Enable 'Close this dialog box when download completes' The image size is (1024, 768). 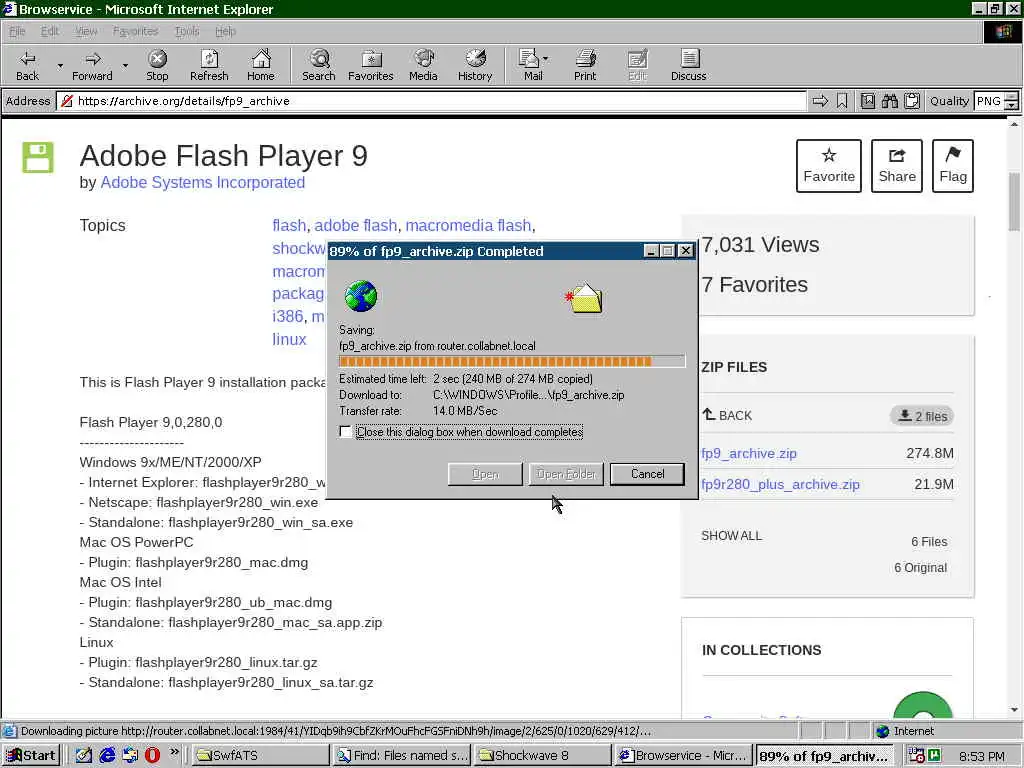click(x=345, y=432)
